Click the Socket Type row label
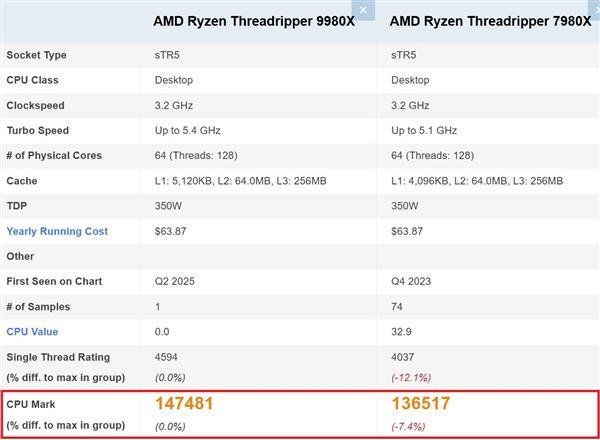Image resolution: width=600 pixels, height=440 pixels. pyautogui.click(x=37, y=54)
